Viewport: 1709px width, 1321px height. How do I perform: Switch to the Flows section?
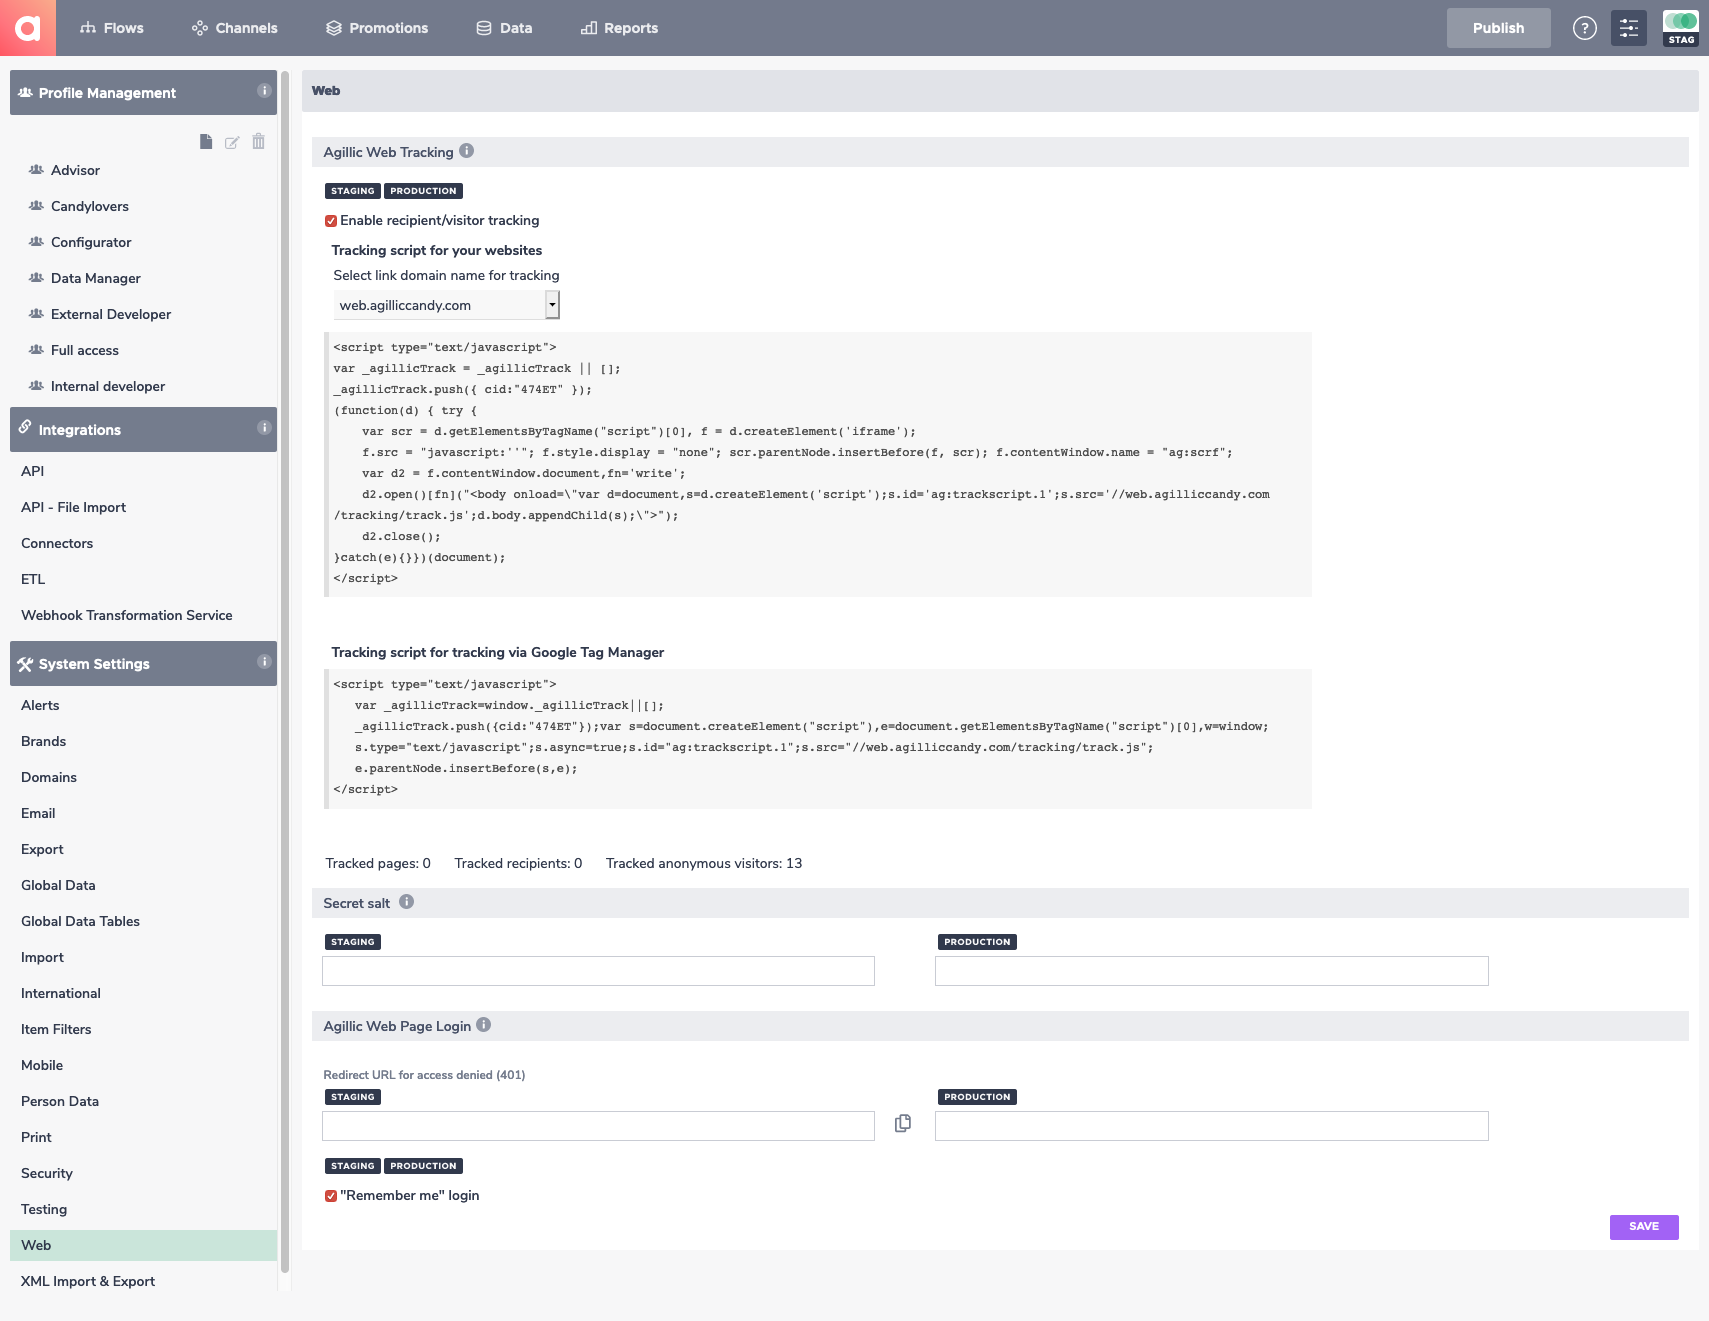tap(113, 27)
